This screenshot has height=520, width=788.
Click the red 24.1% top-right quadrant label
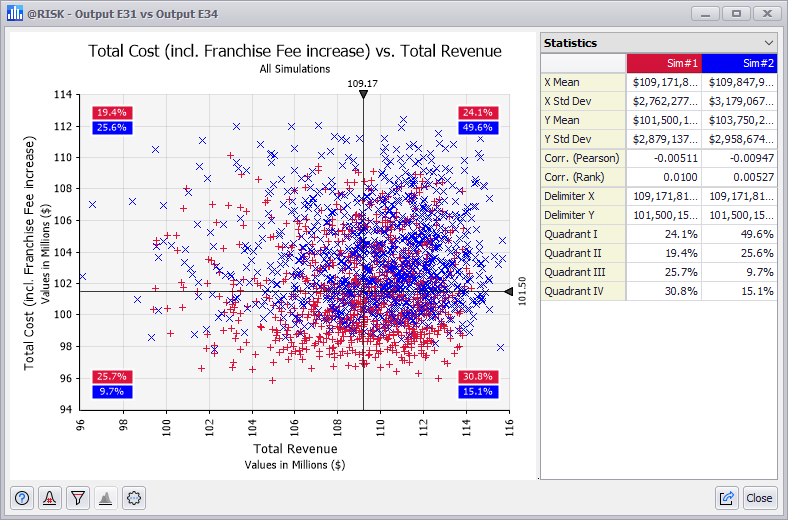point(477,112)
